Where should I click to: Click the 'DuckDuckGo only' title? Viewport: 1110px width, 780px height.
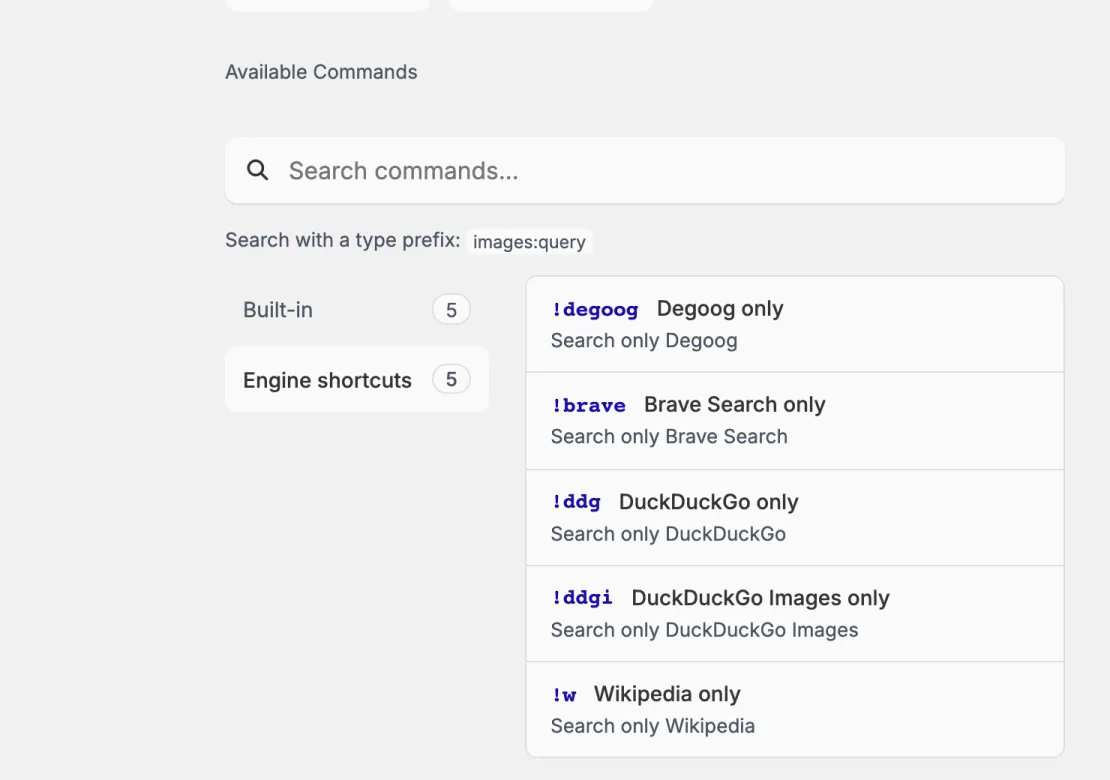[x=709, y=502]
